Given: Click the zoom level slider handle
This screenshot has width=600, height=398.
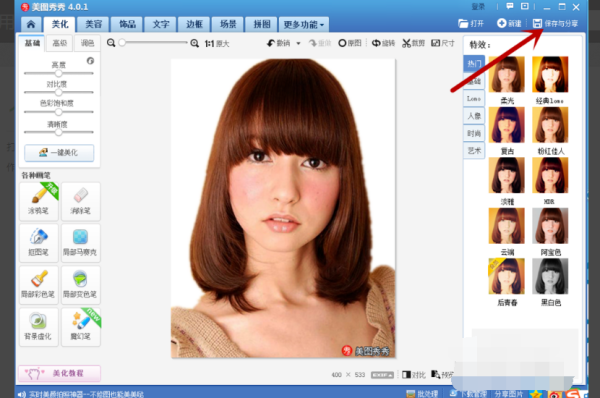Looking at the screenshot, I should pos(122,42).
